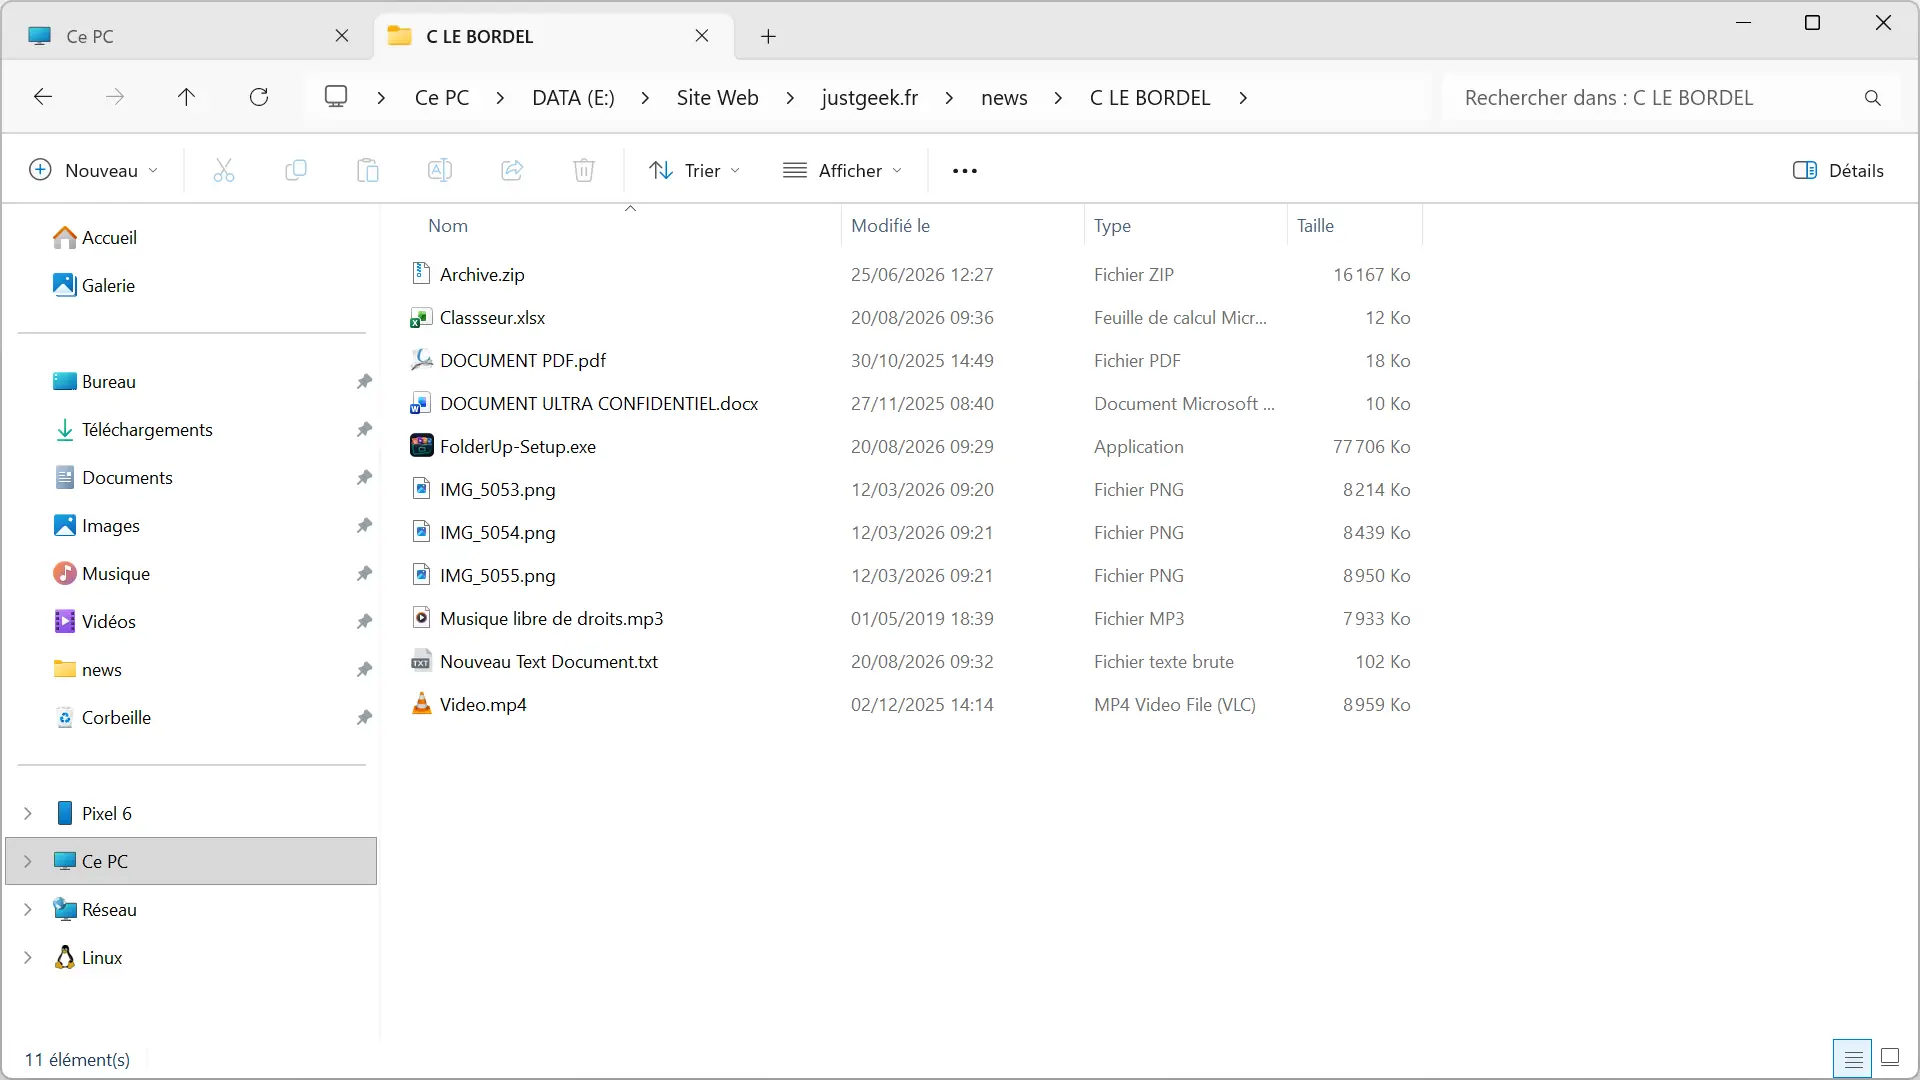
Task: Click the Share icon in toolbar
Action: click(512, 171)
